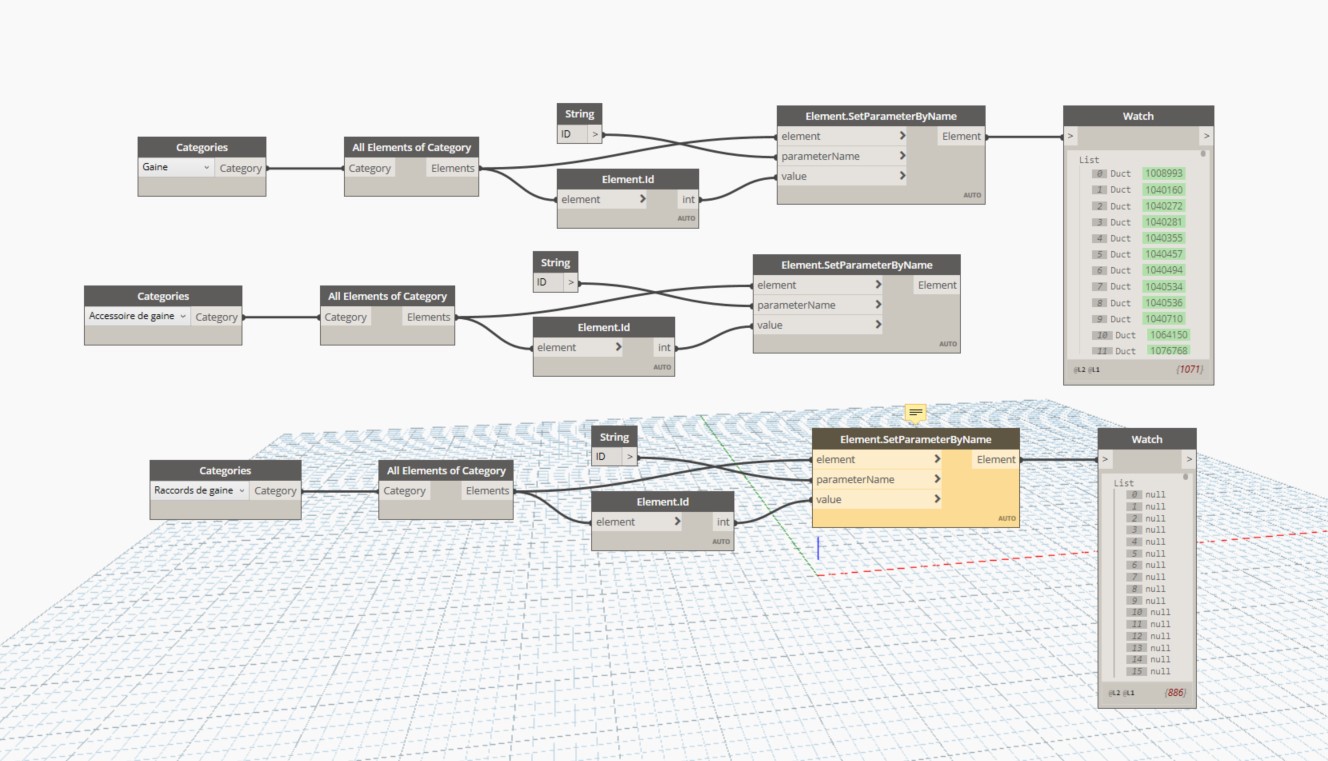Click element port chevron on Element.Id fed by Raccords de gaine
Image resolution: width=1328 pixels, height=761 pixels.
pyautogui.click(x=677, y=522)
